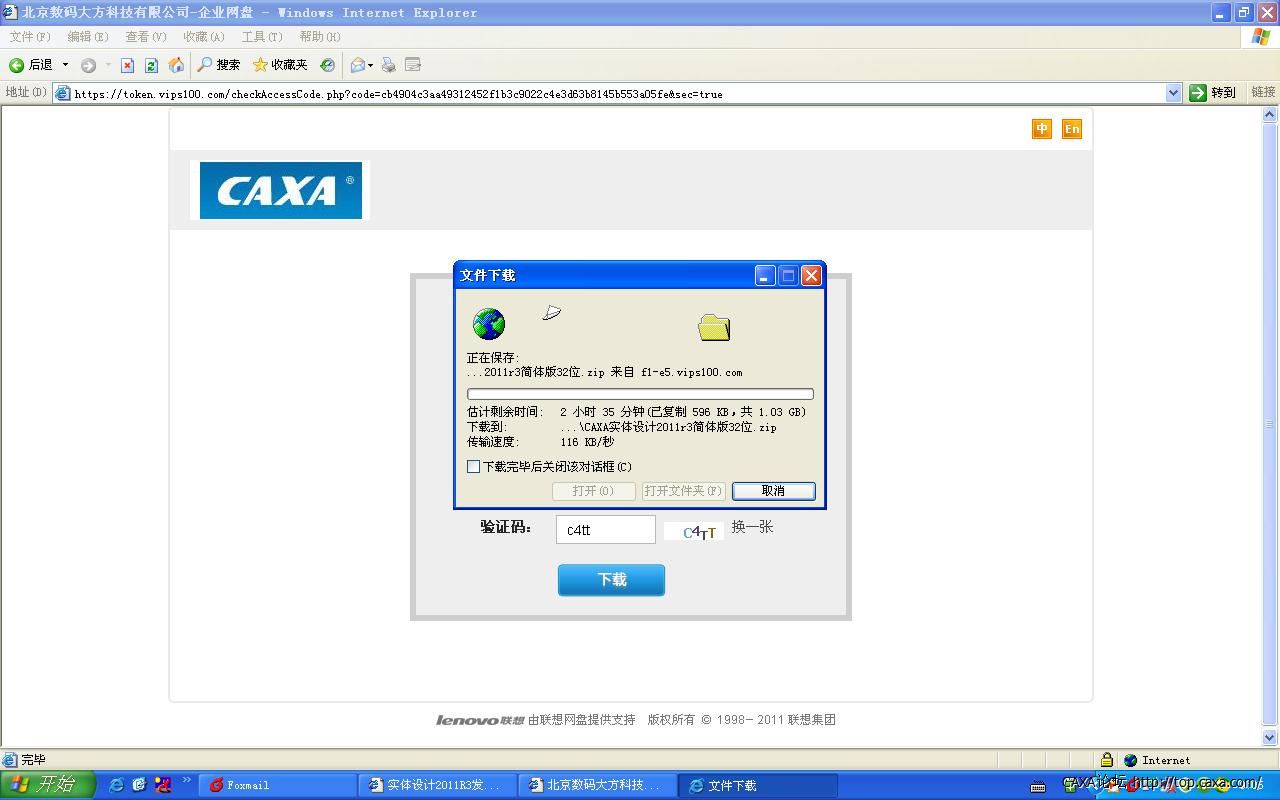The width and height of the screenshot is (1280, 800).
Task: Click 换一张 to change captcha
Action: tap(752, 527)
